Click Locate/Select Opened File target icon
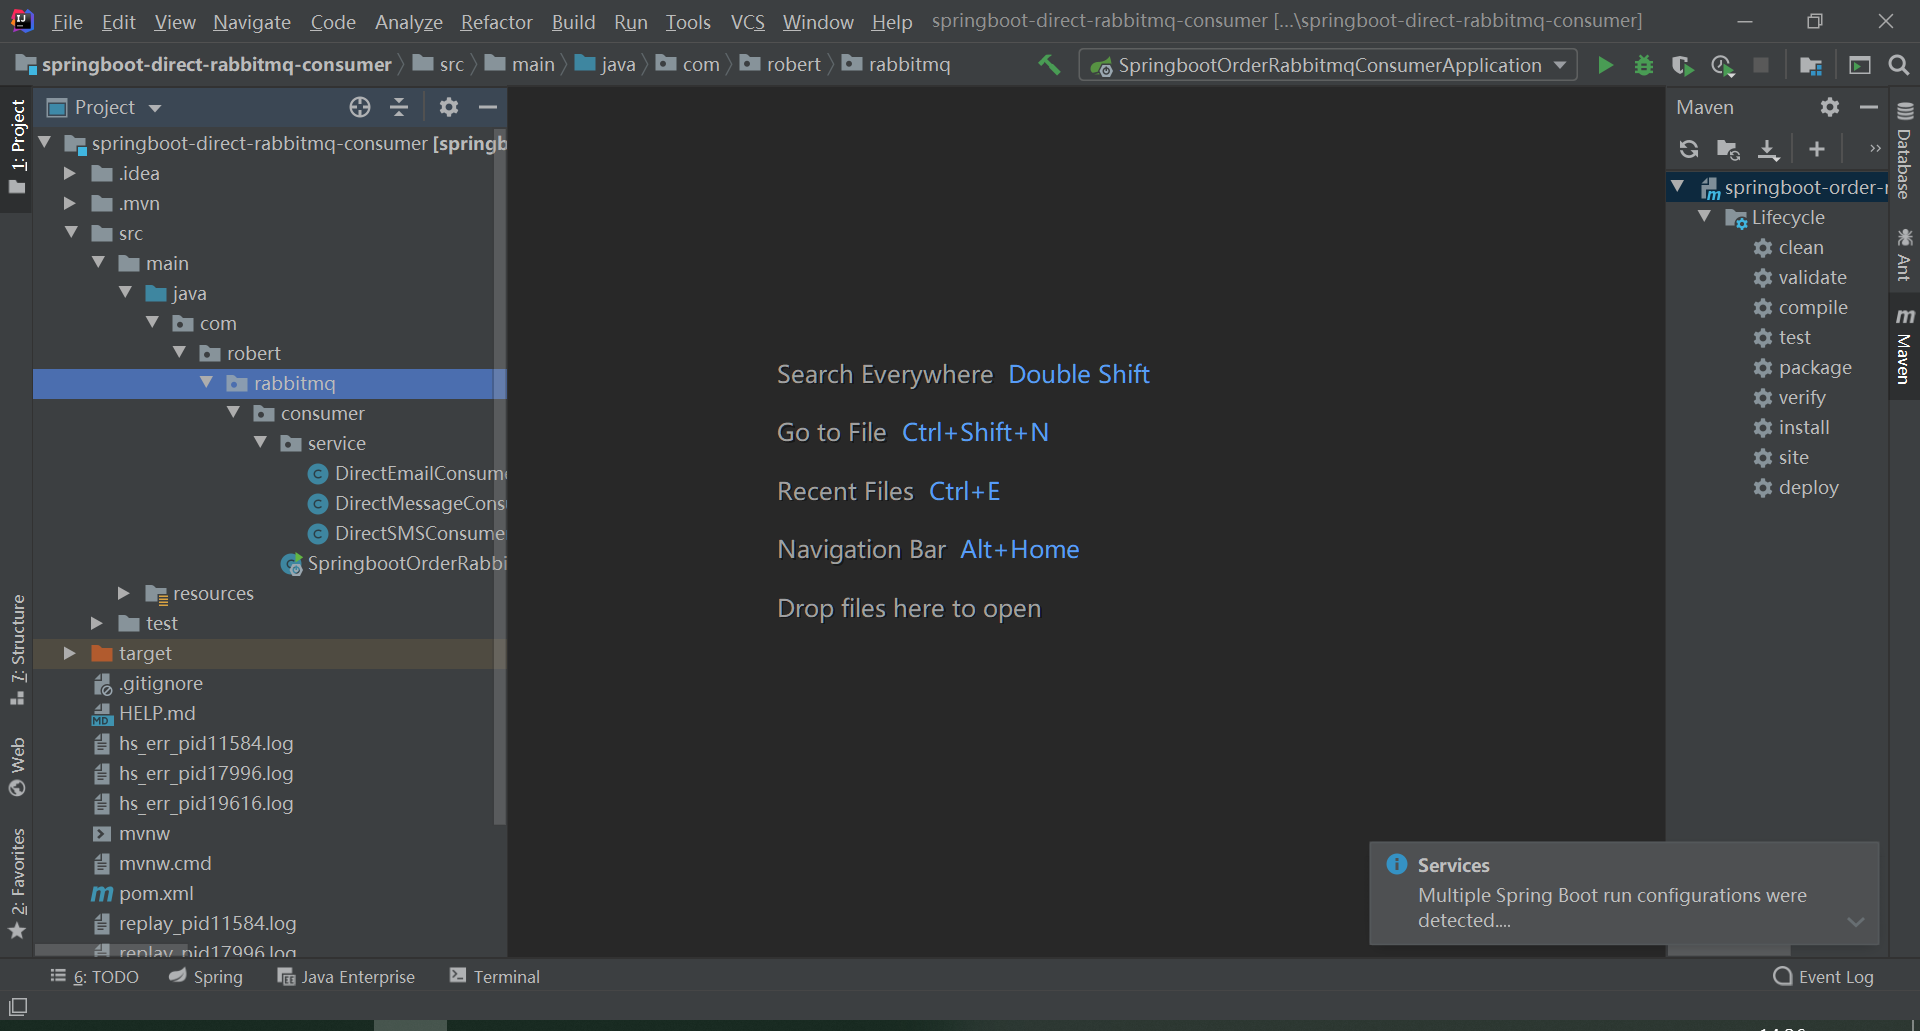Screen dimensions: 1920x1031 point(360,107)
